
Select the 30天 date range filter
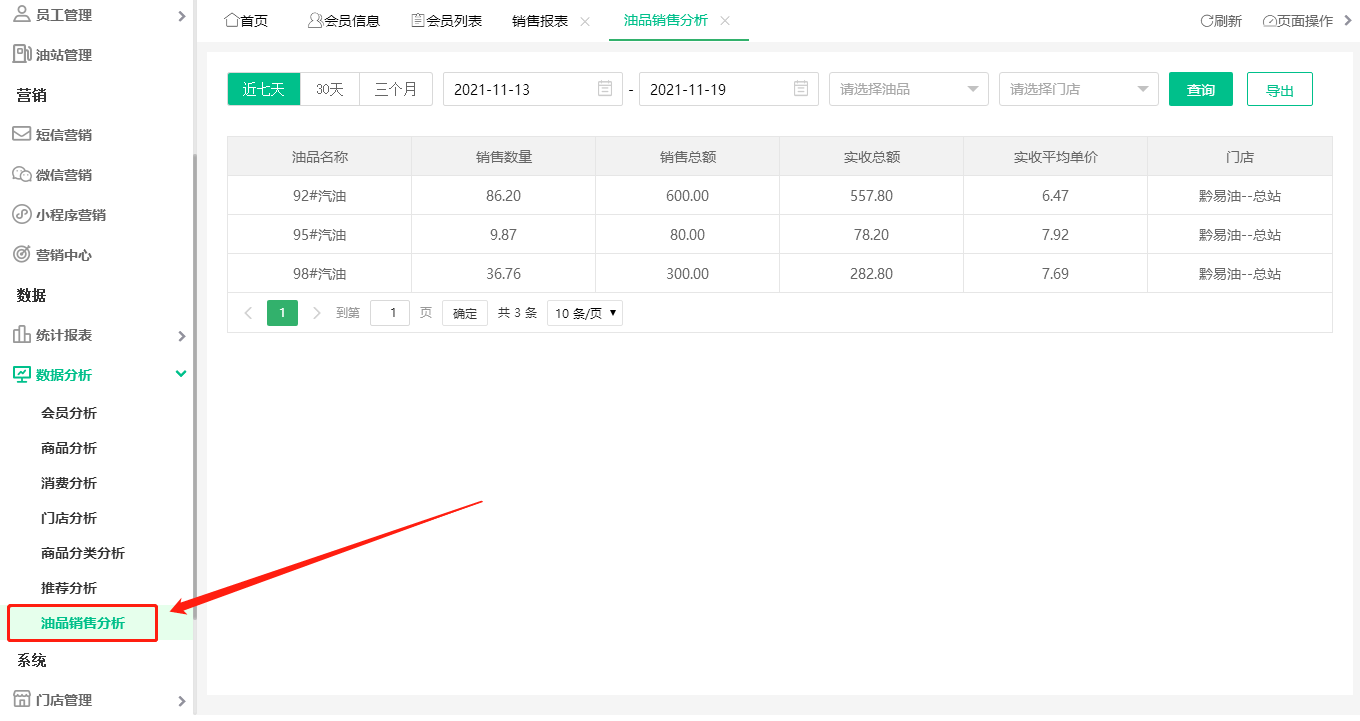click(329, 89)
